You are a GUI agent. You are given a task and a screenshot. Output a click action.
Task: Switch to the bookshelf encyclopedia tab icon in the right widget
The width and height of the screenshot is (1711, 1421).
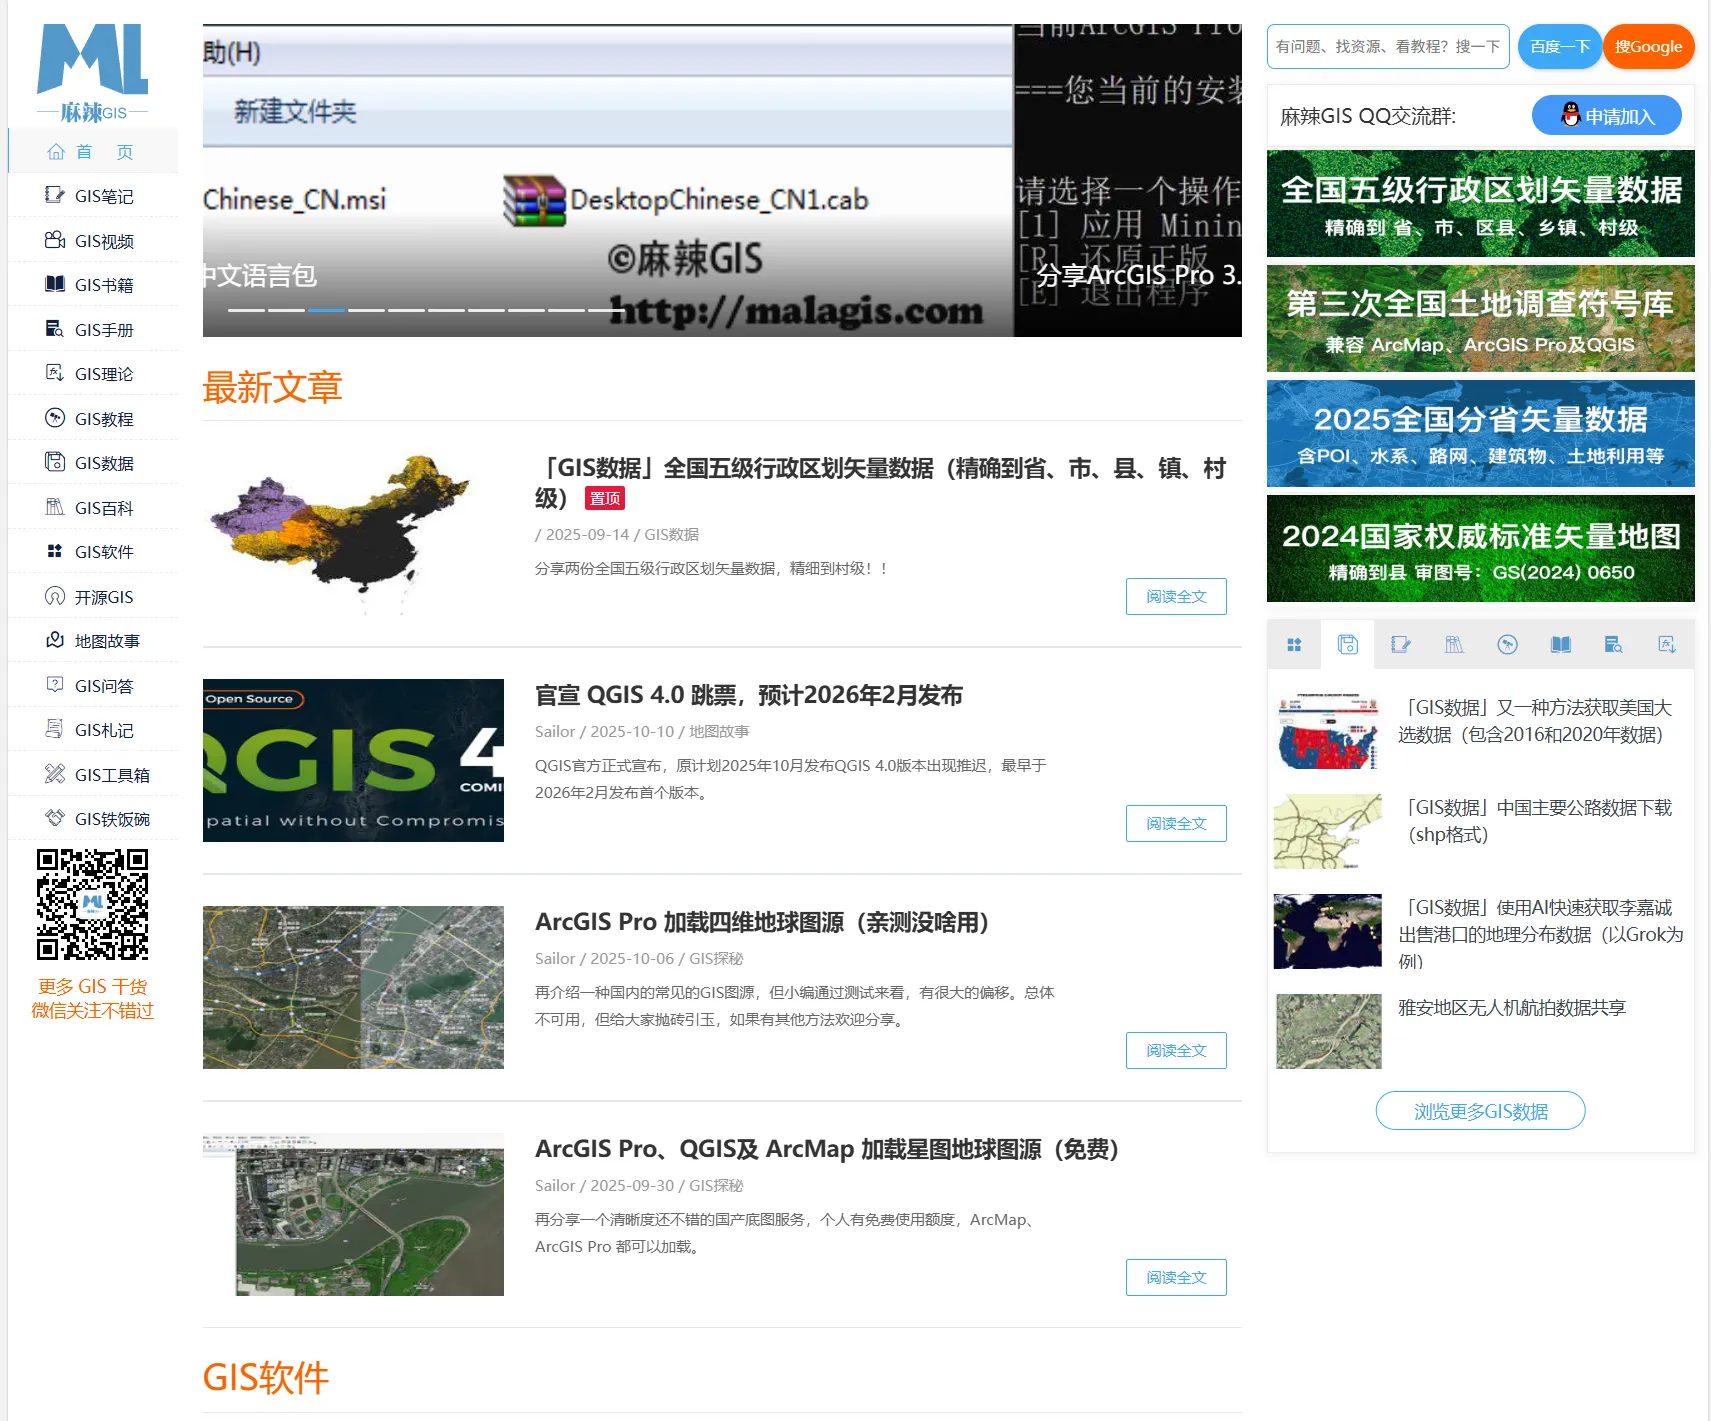pos(1454,645)
